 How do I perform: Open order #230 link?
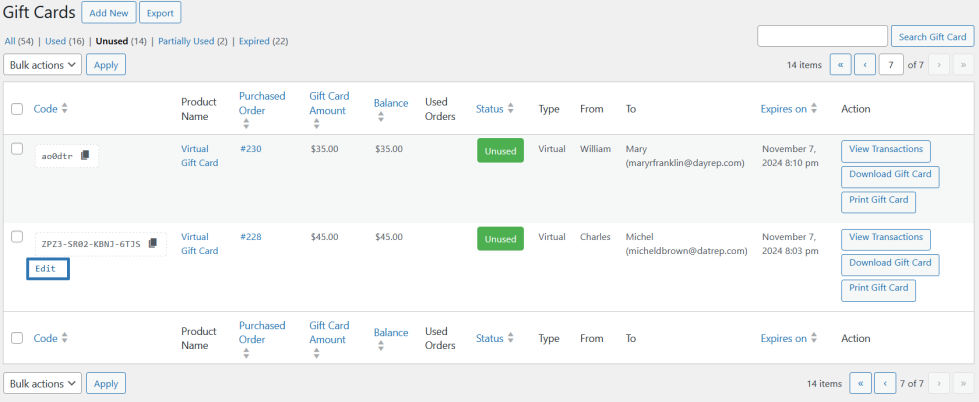pyautogui.click(x=249, y=149)
